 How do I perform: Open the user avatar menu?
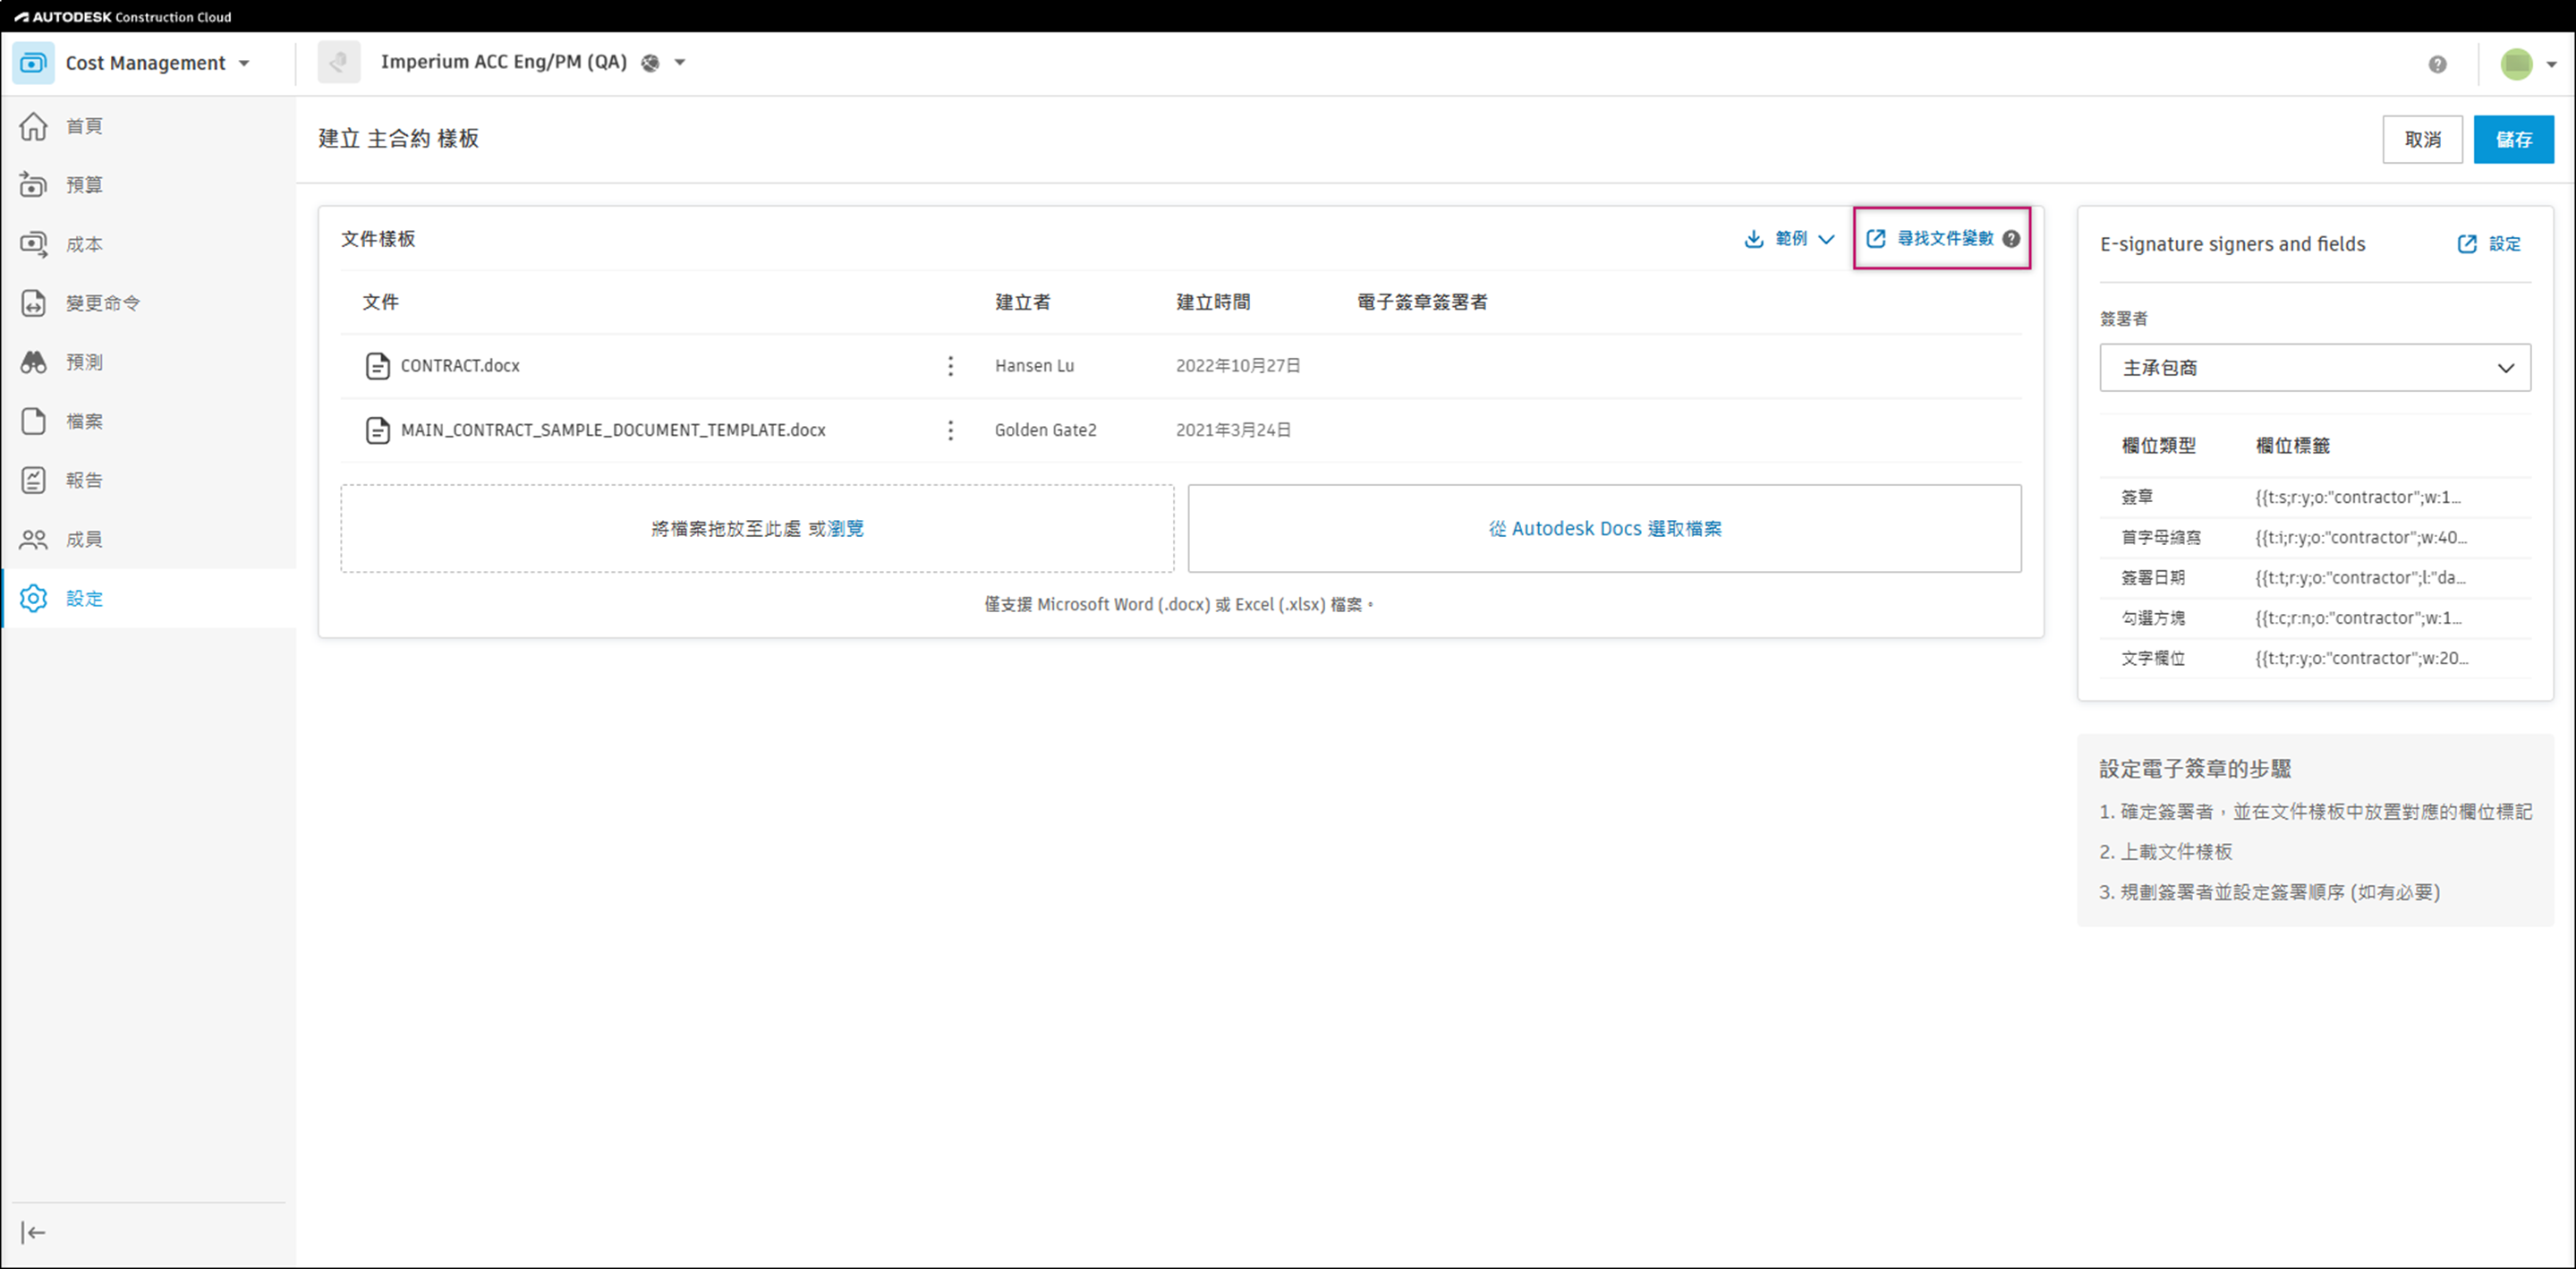[2517, 64]
